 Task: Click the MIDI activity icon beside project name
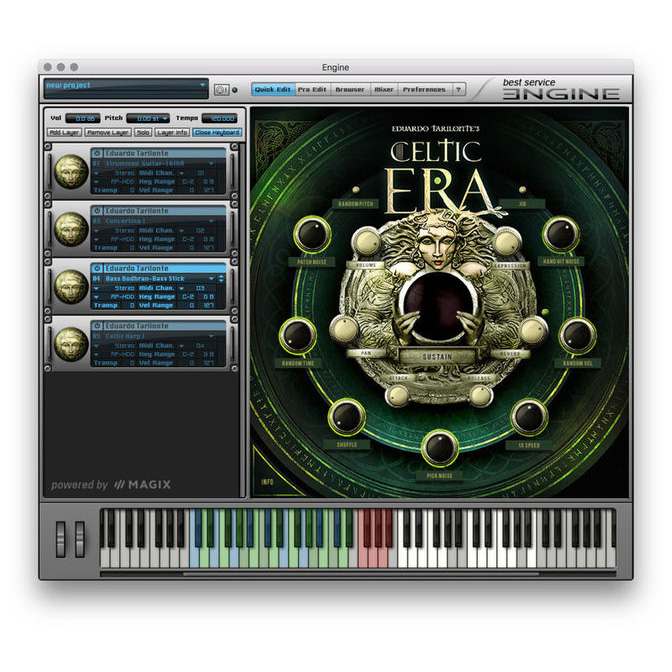pos(221,90)
